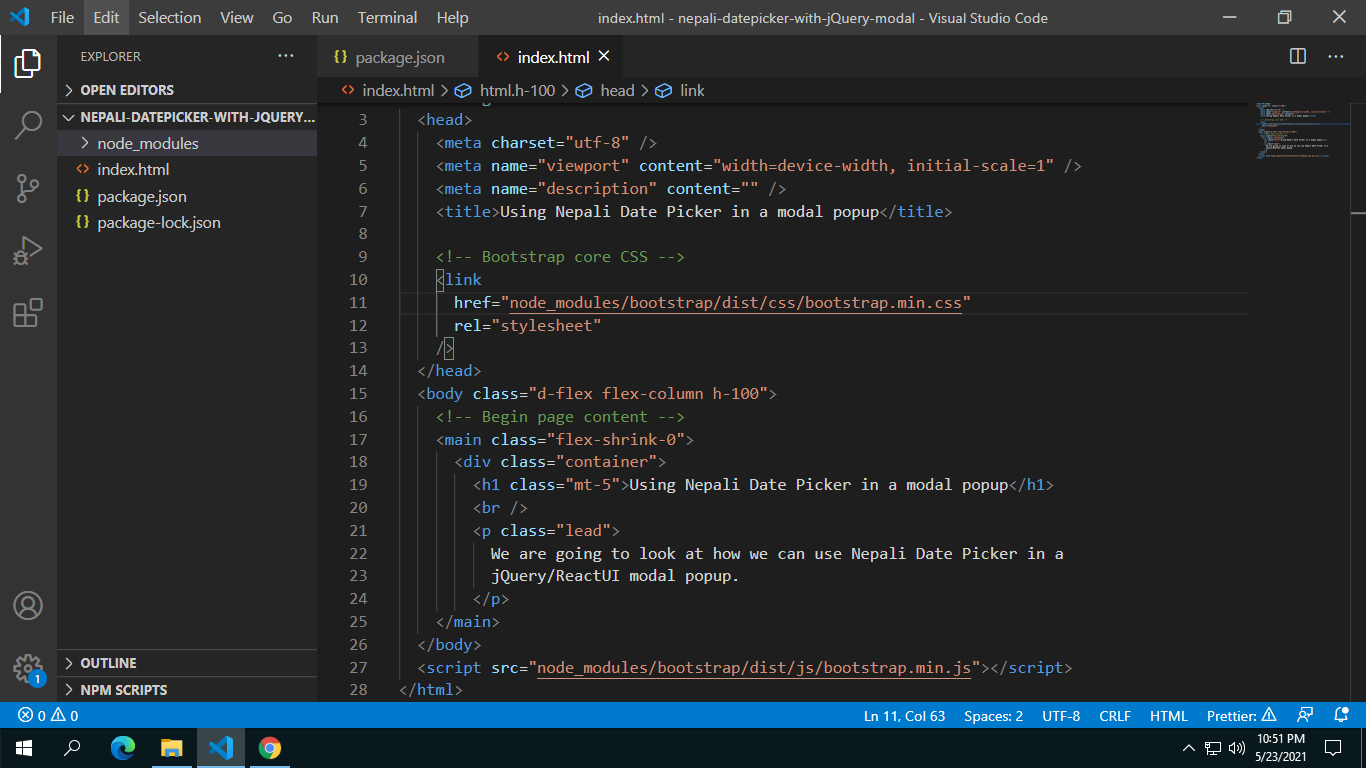This screenshot has height=768, width=1366.
Task: Expand the Open Editors section
Action: point(187,90)
